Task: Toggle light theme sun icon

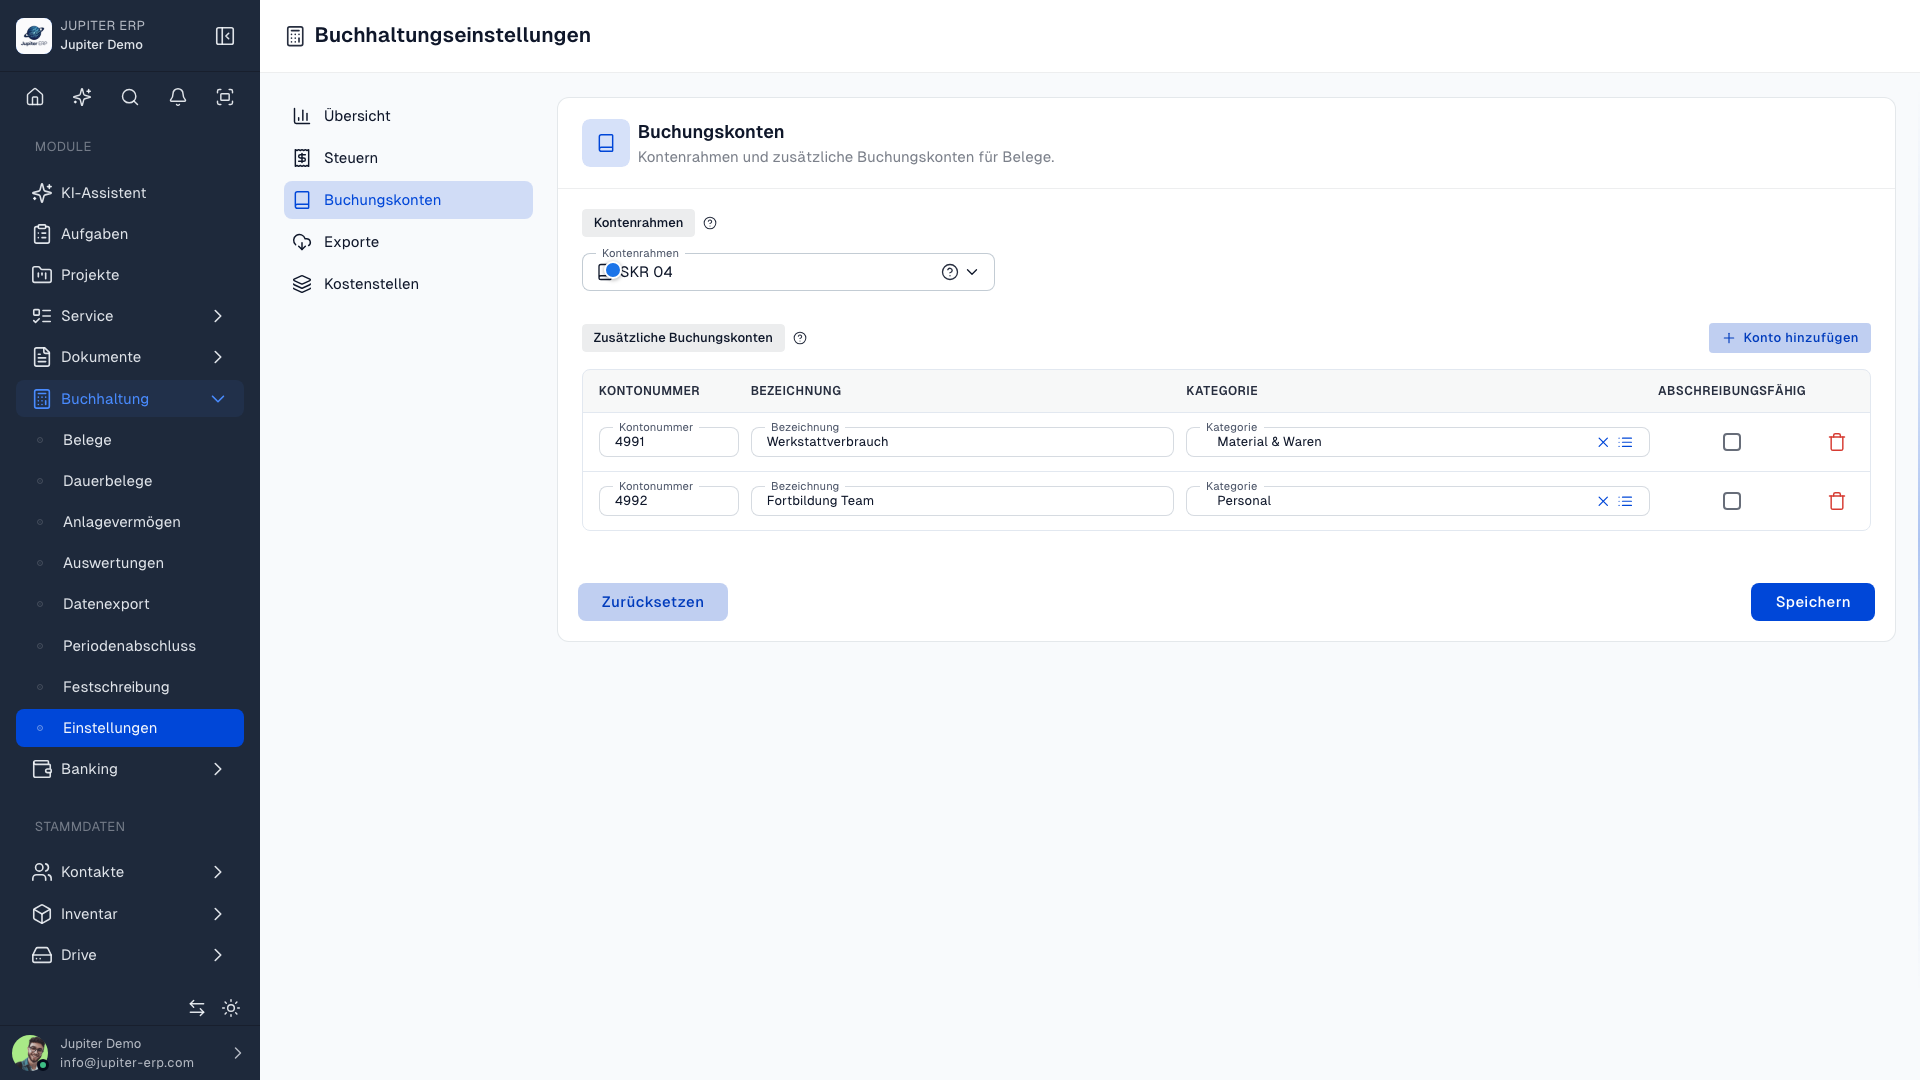Action: click(231, 1008)
